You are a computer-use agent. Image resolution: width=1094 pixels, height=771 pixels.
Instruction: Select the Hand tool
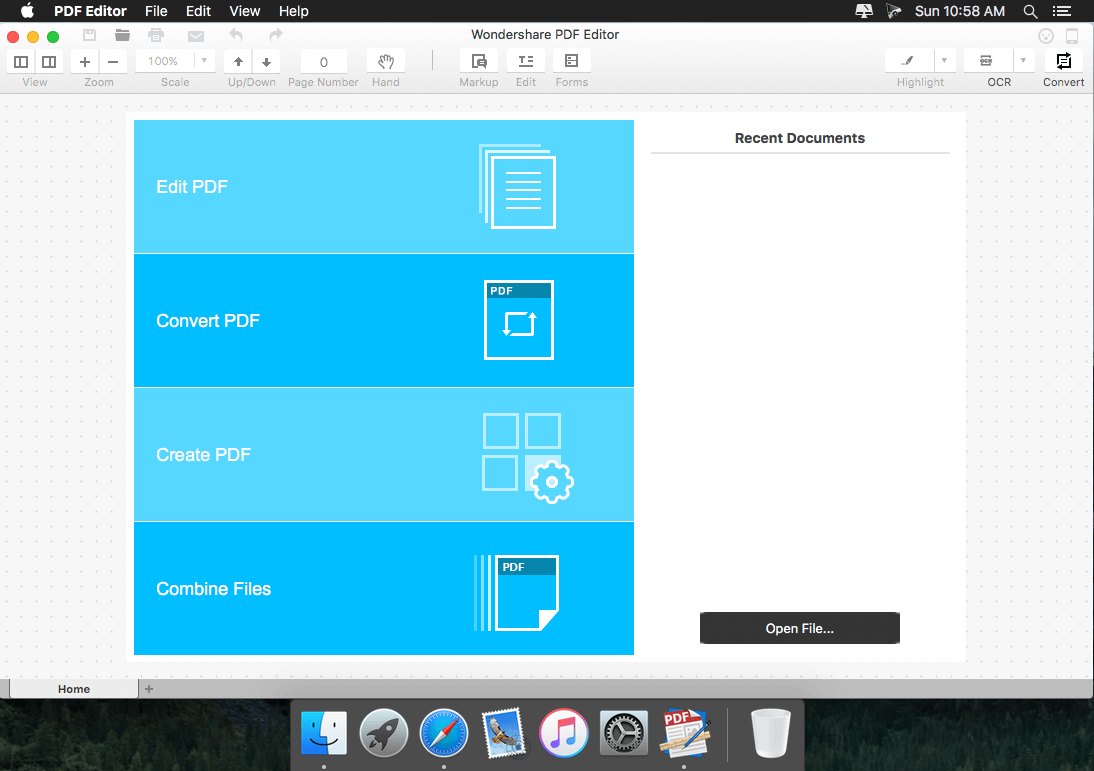point(386,61)
